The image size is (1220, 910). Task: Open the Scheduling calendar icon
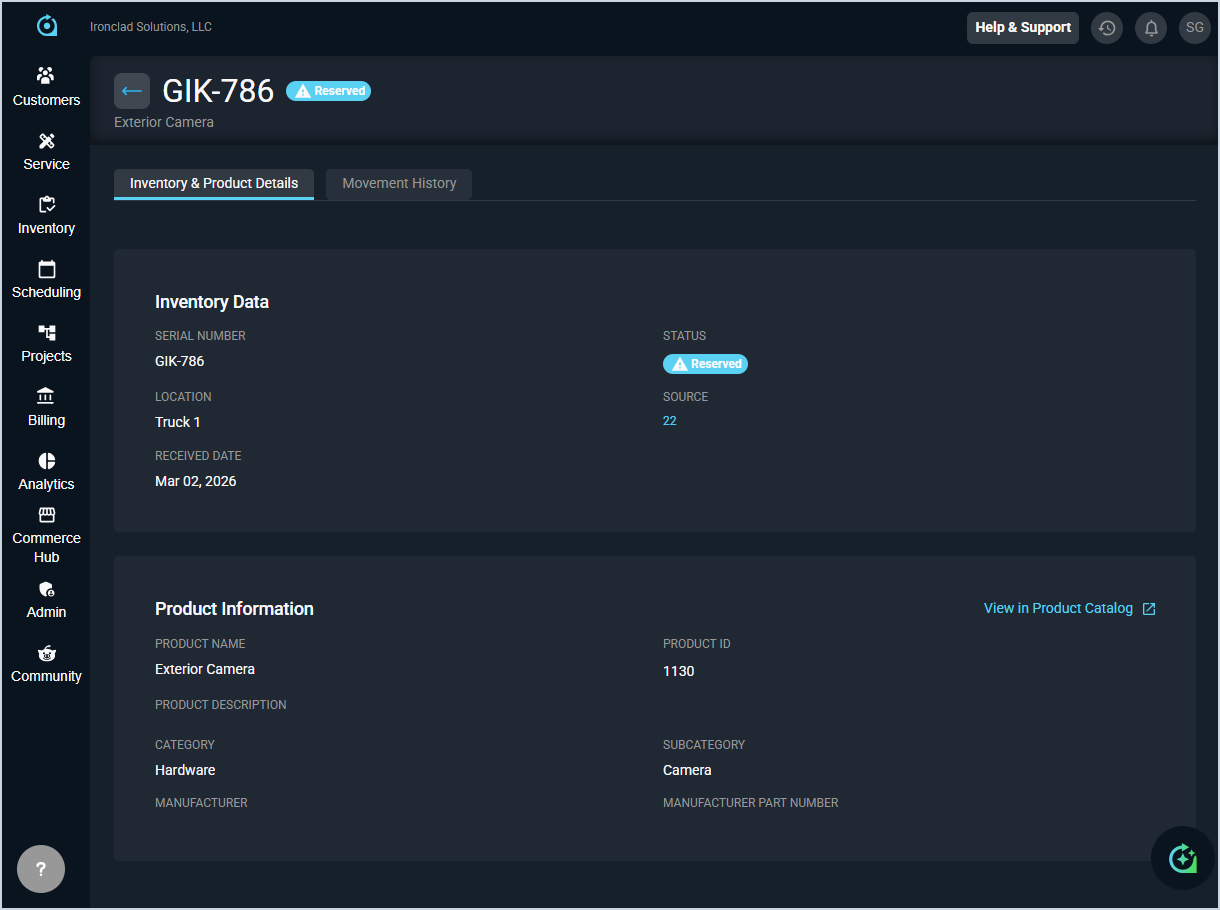pyautogui.click(x=46, y=268)
